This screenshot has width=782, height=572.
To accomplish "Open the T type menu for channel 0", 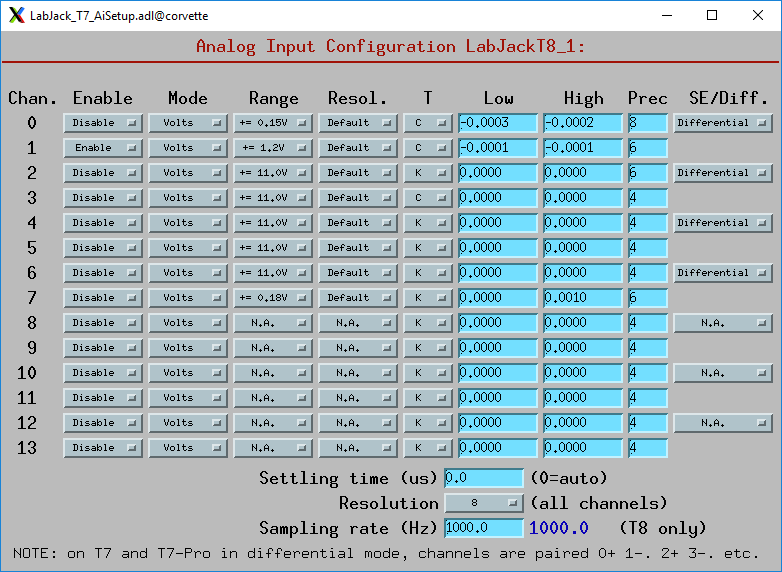I will [428, 123].
